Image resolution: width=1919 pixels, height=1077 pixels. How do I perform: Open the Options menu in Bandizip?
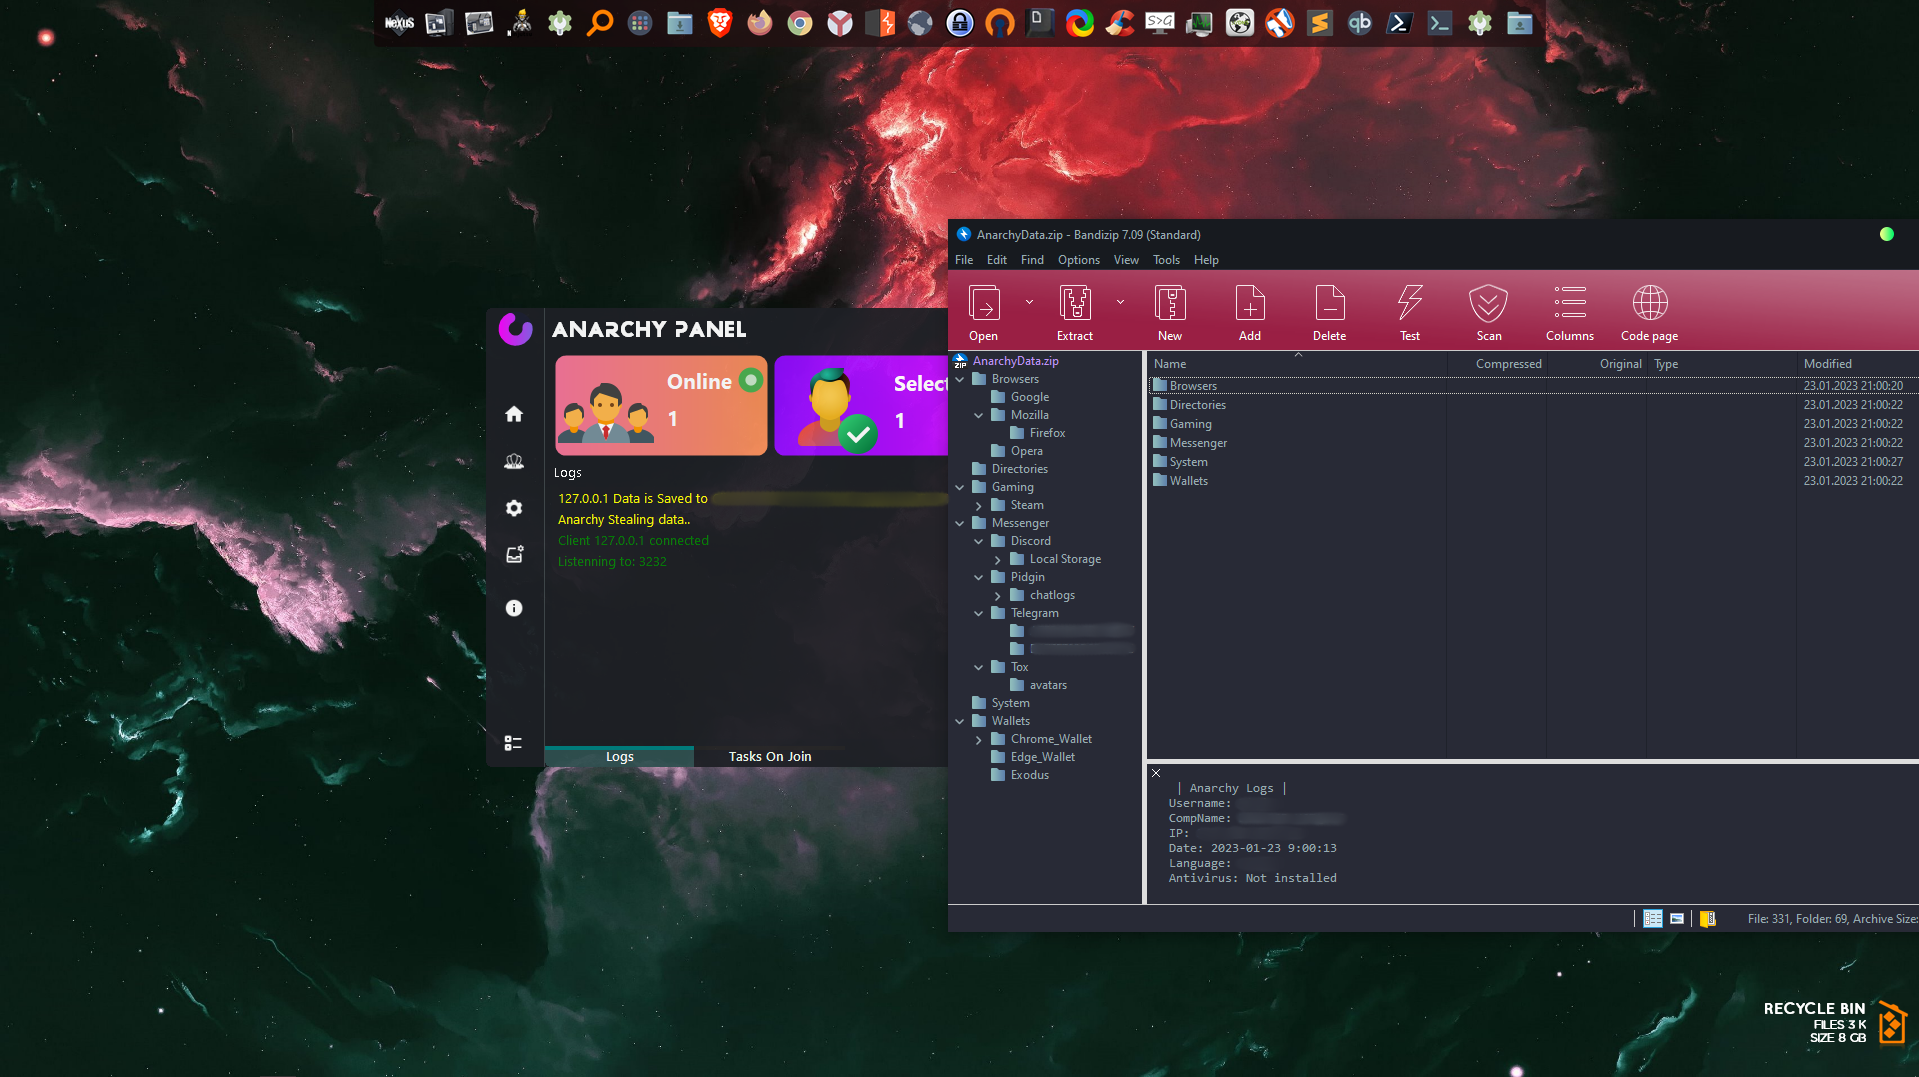pos(1078,260)
